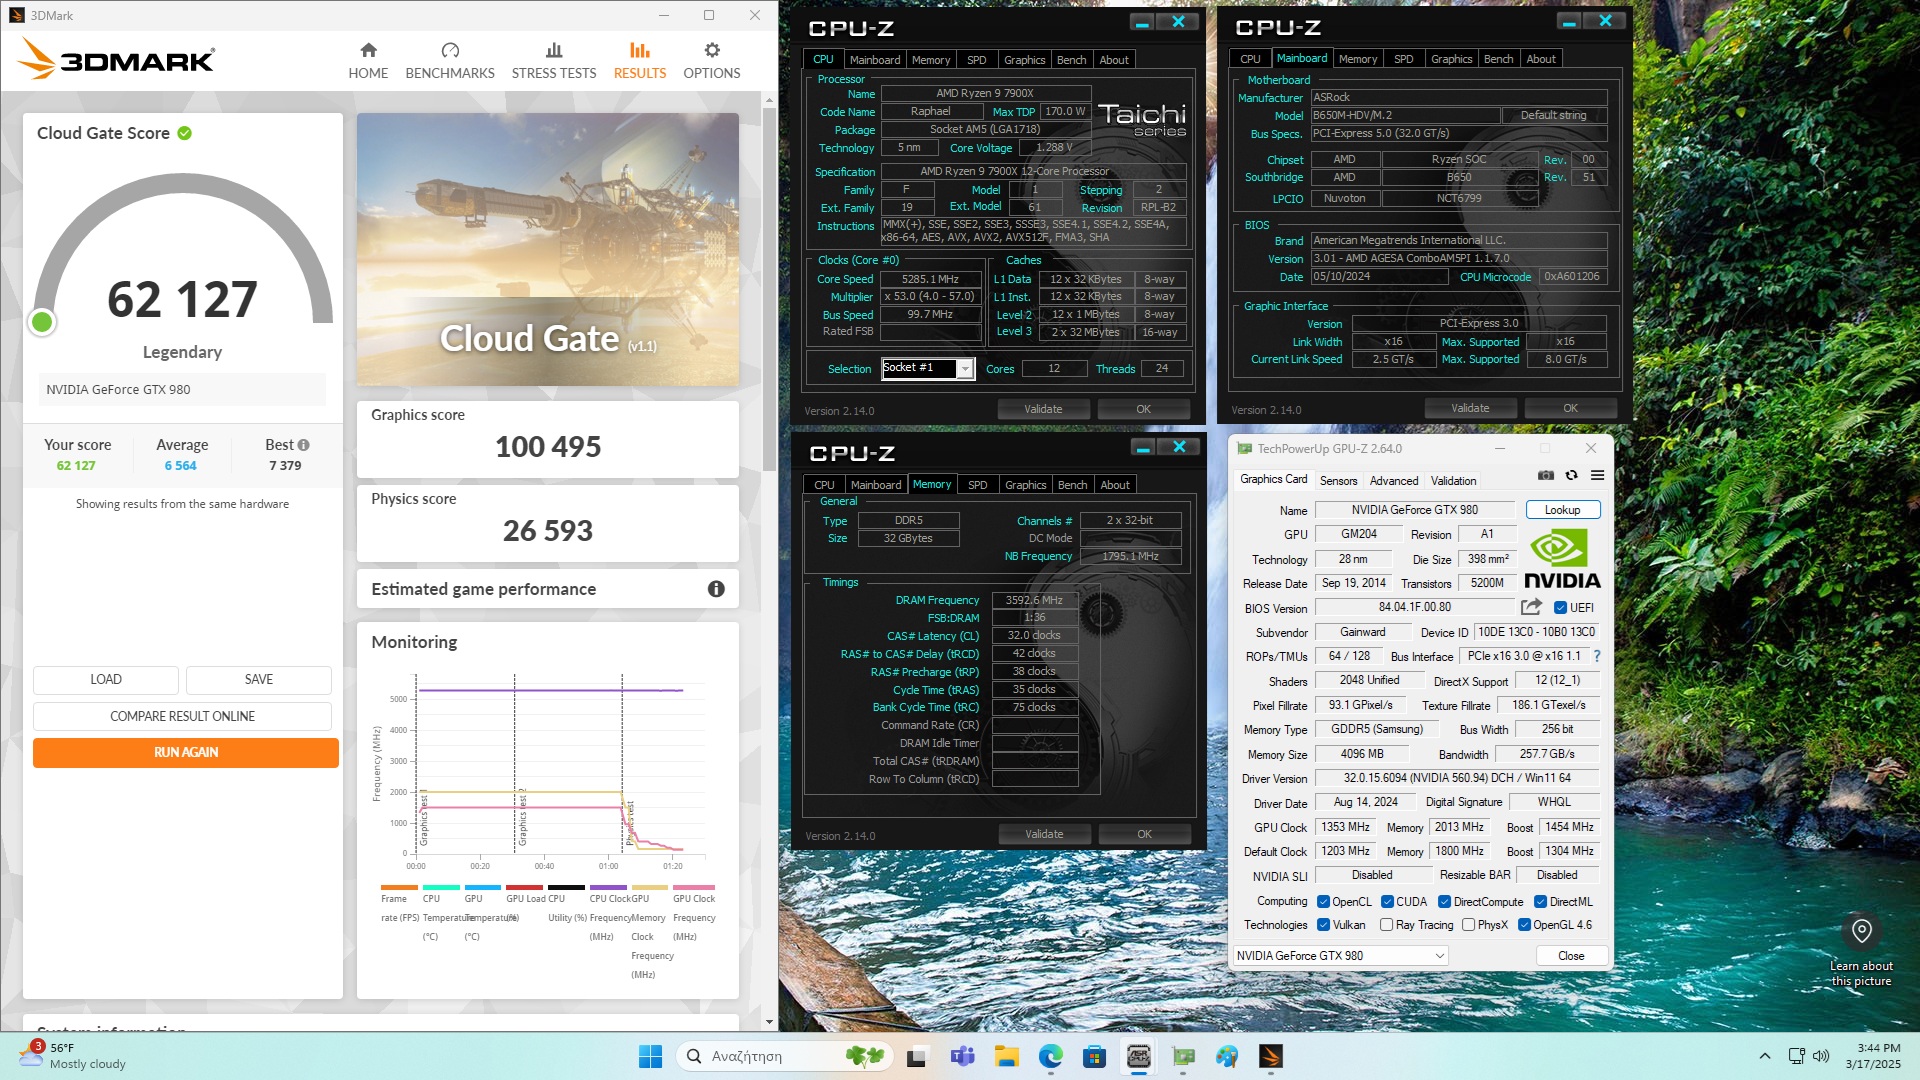Click the LOAD button in 3DMark
Screen dimensions: 1920x1080
click(106, 679)
